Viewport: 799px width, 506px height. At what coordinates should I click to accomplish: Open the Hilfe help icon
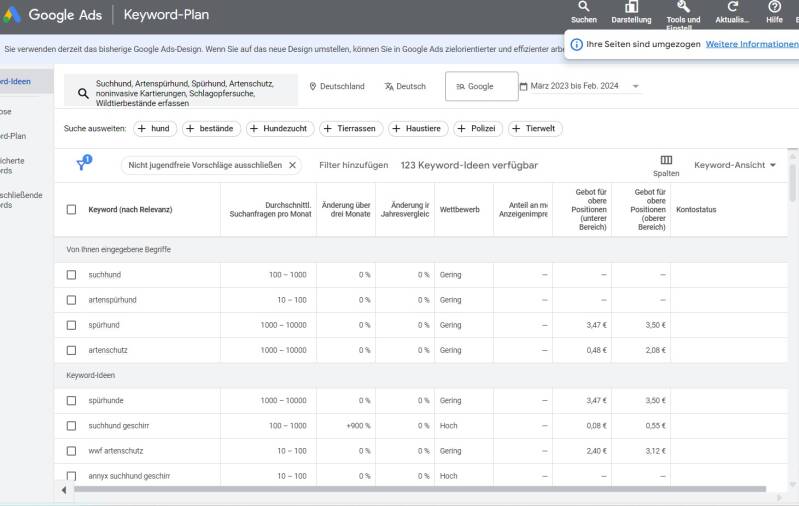[774, 7]
